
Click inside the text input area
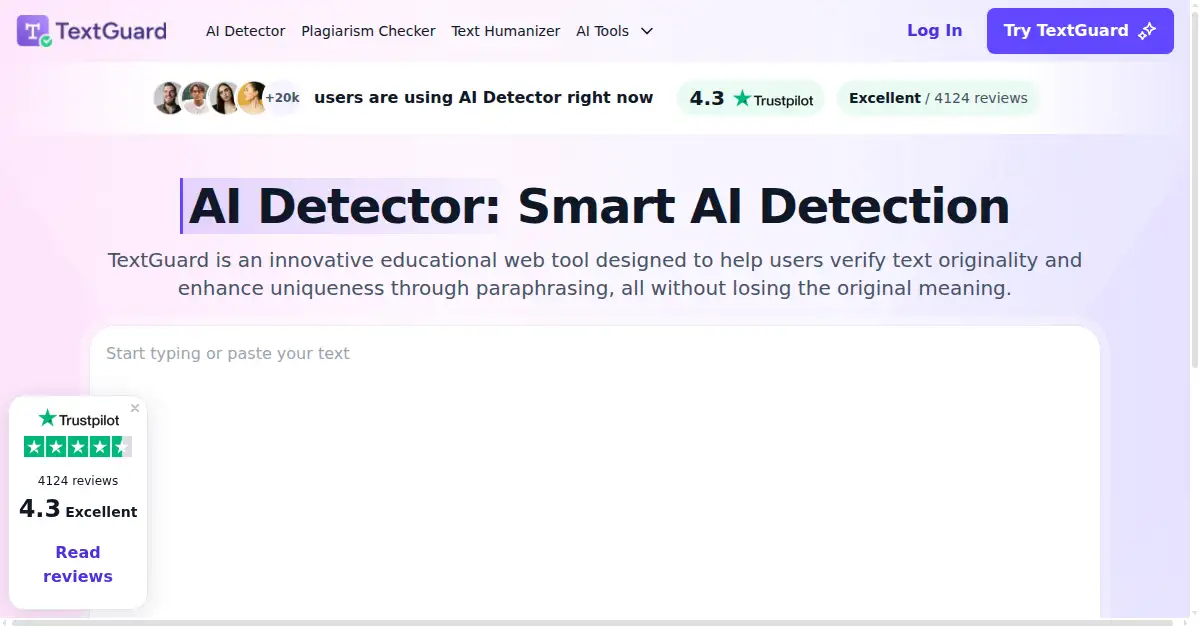pos(595,472)
